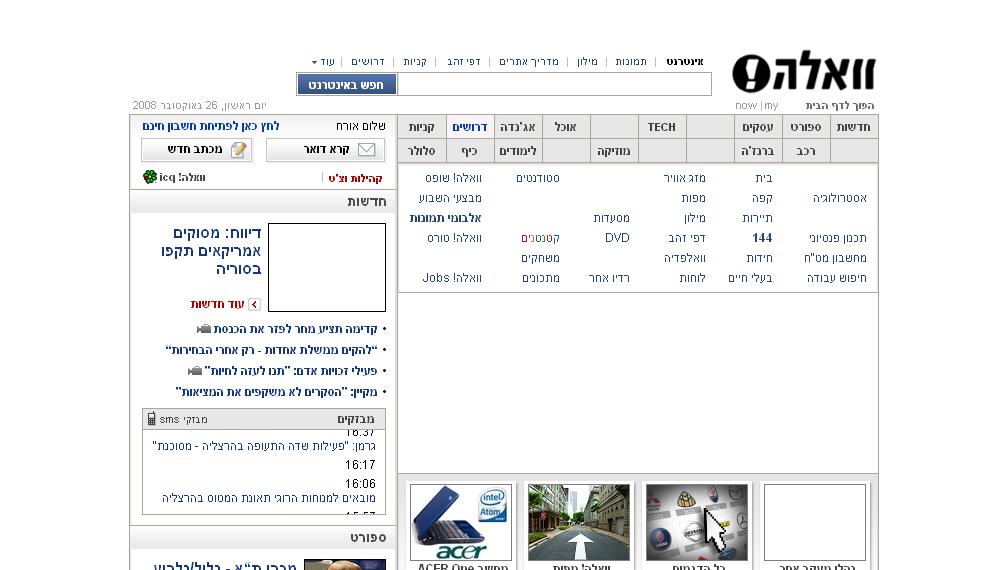Image resolution: width=1007 pixels, height=570 pixels.
Task: Open the אוכל tab
Action: [x=565, y=127]
